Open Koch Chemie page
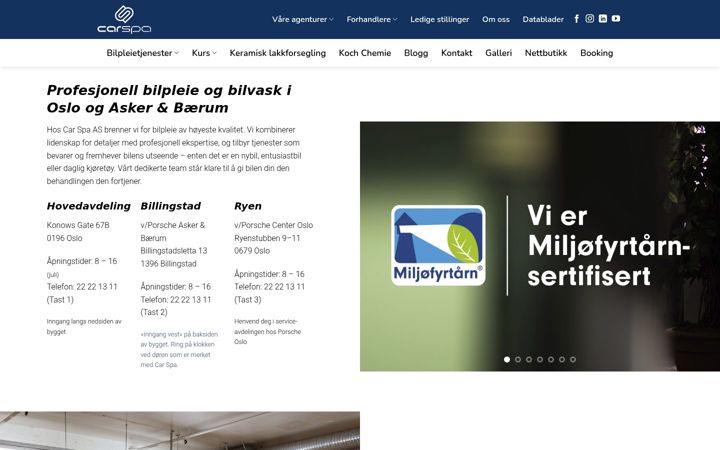Viewport: 720px width, 450px height. click(x=365, y=53)
